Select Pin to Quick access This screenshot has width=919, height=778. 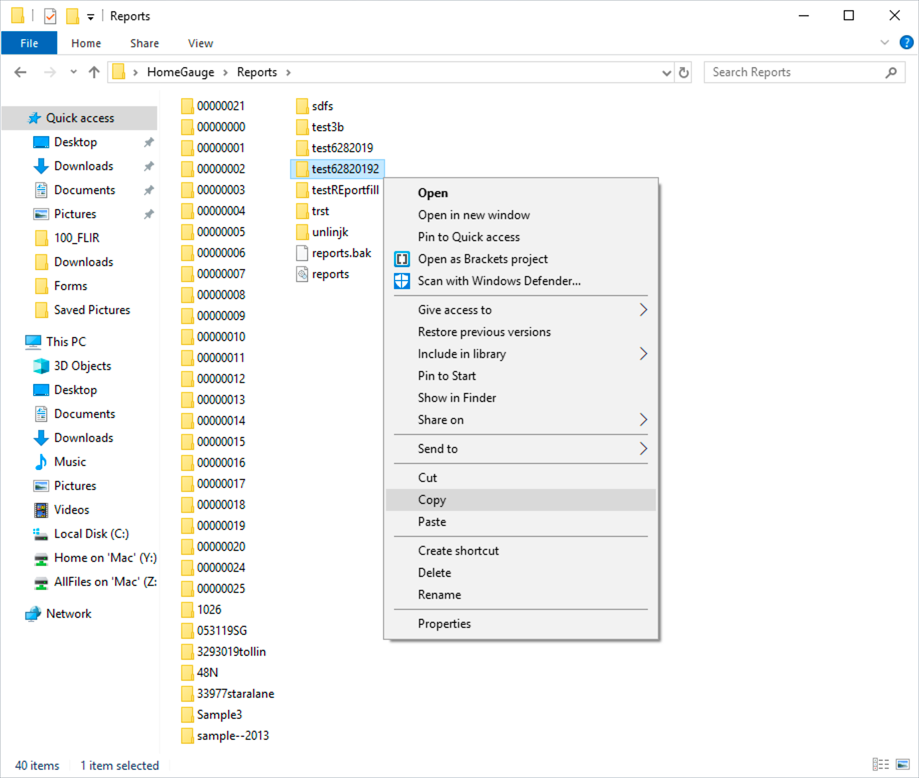click(x=520, y=237)
